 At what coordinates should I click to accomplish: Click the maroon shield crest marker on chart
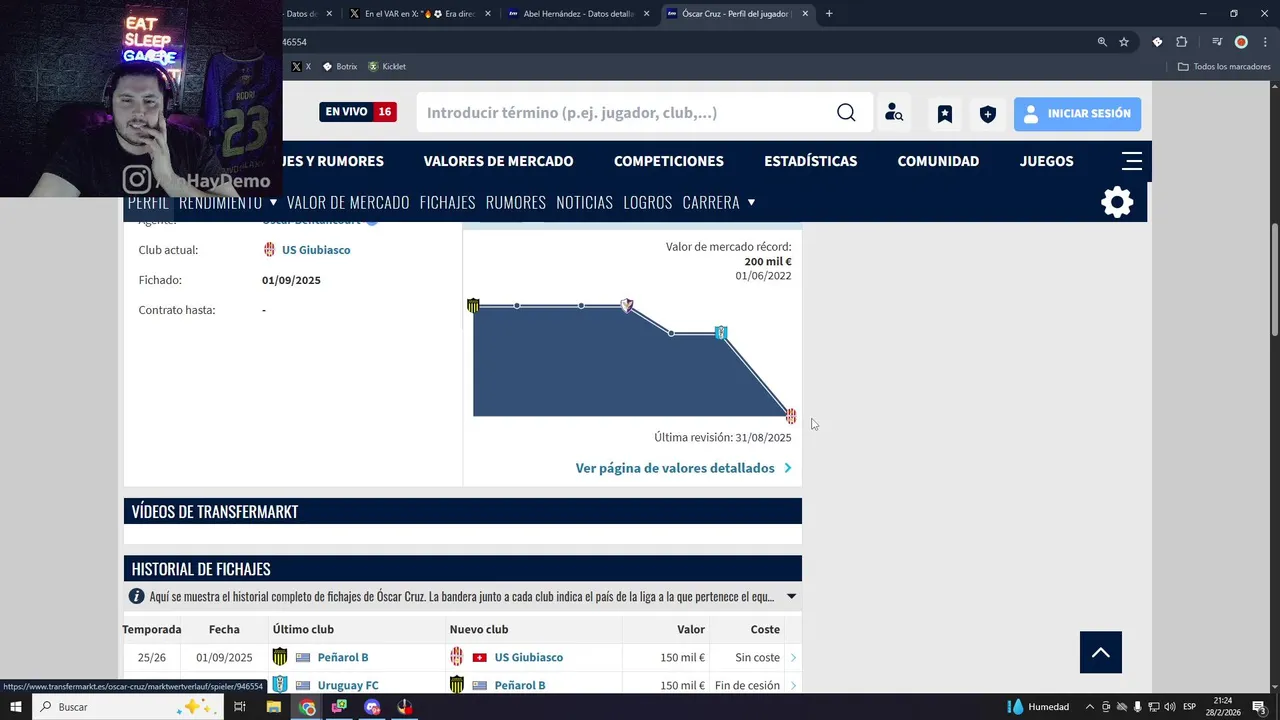[x=627, y=305]
